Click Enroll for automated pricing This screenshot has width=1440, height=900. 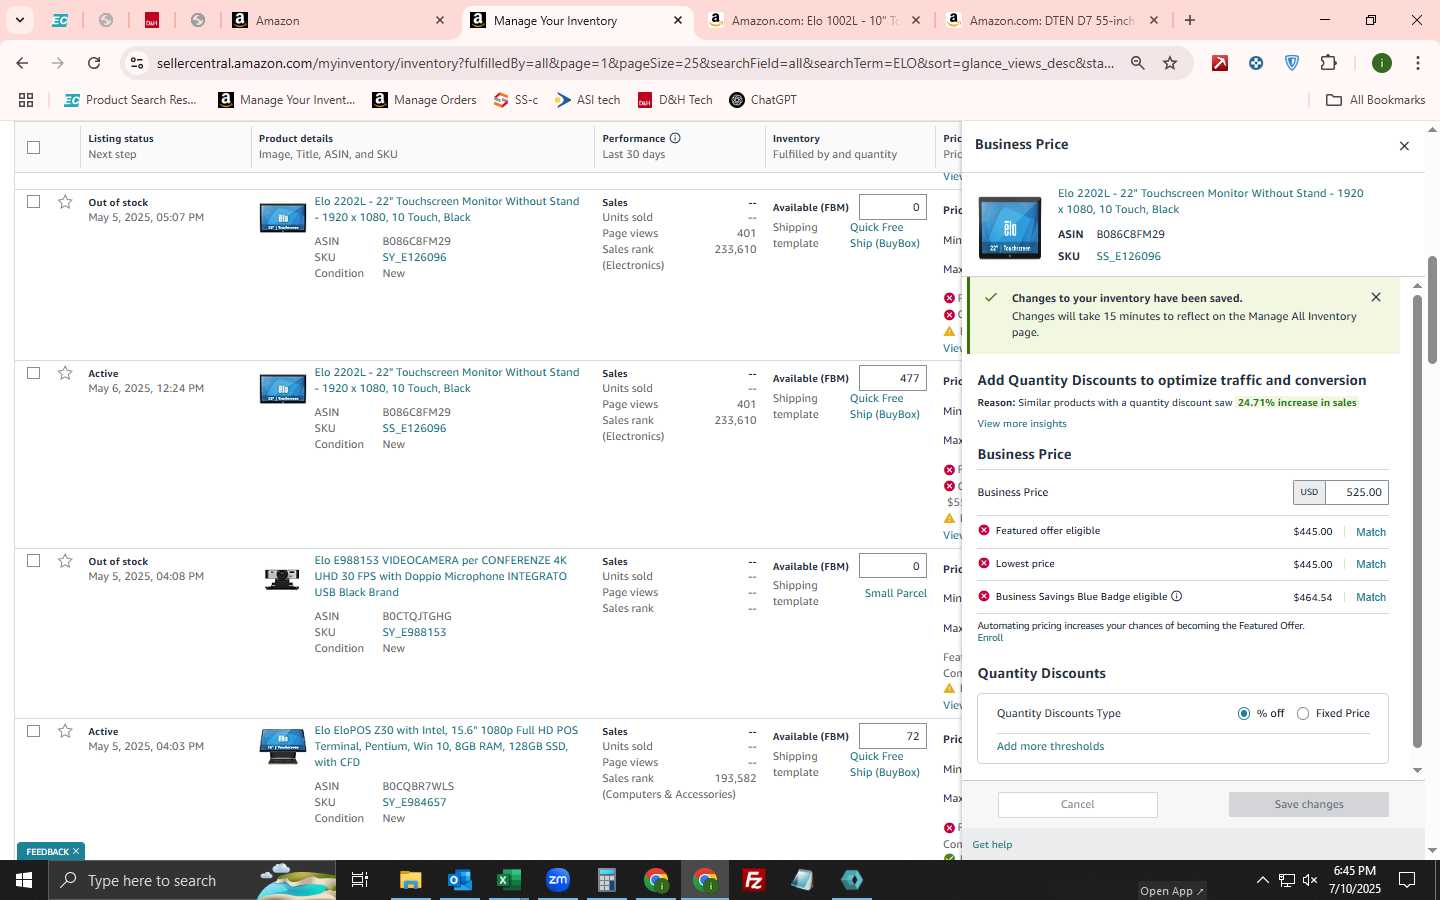tap(990, 637)
